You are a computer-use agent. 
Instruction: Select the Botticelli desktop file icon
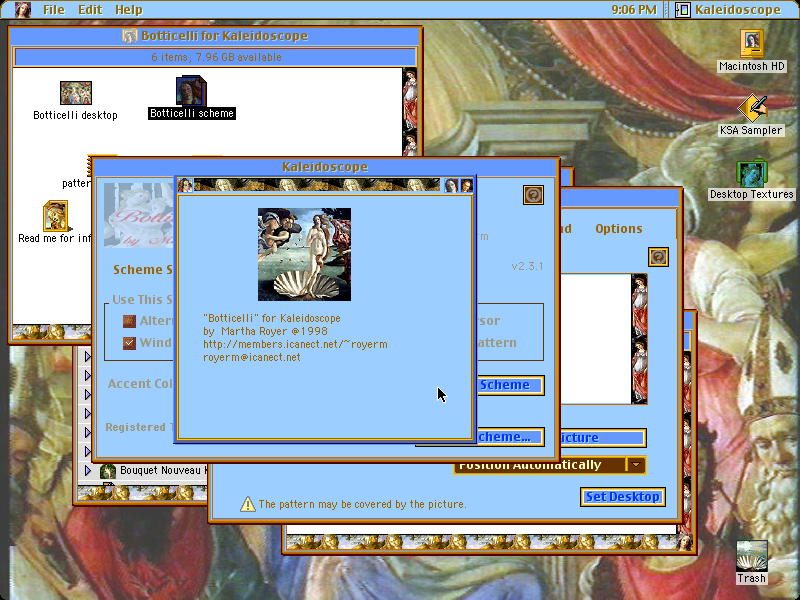(76, 93)
